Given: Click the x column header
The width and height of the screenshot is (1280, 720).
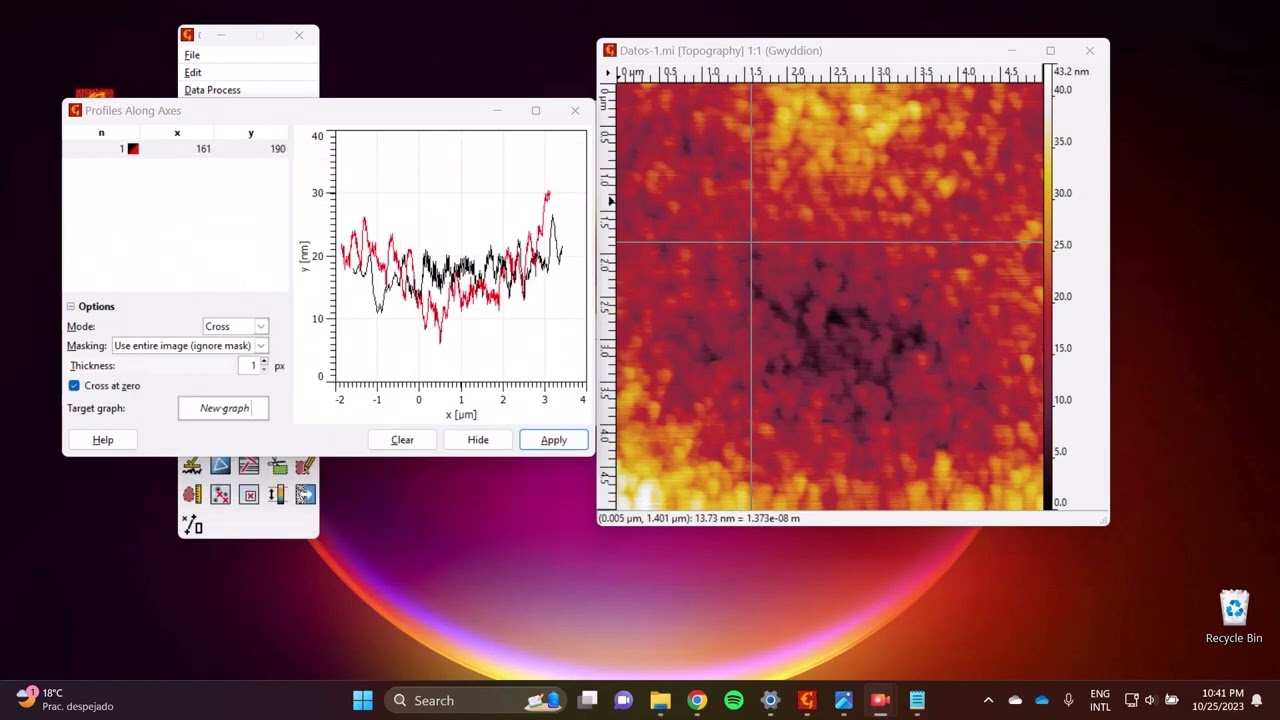Looking at the screenshot, I should [x=177, y=133].
